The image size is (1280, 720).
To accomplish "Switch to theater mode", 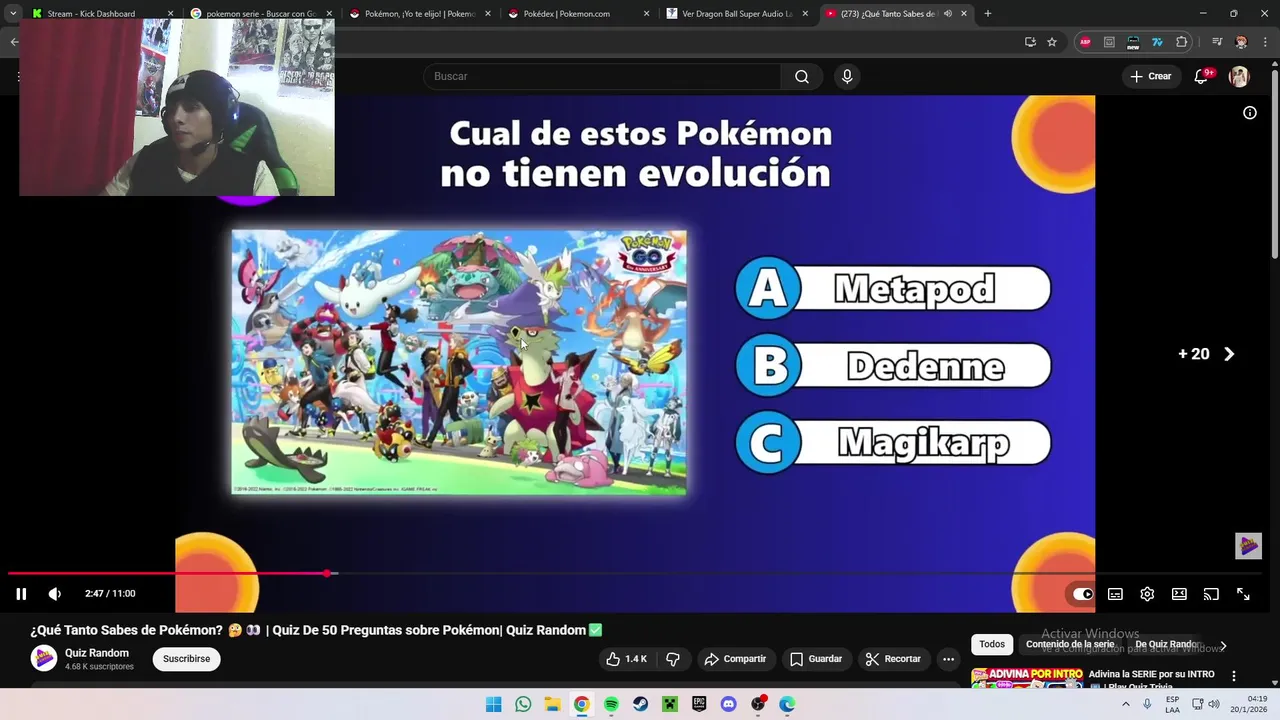I will [x=1179, y=594].
